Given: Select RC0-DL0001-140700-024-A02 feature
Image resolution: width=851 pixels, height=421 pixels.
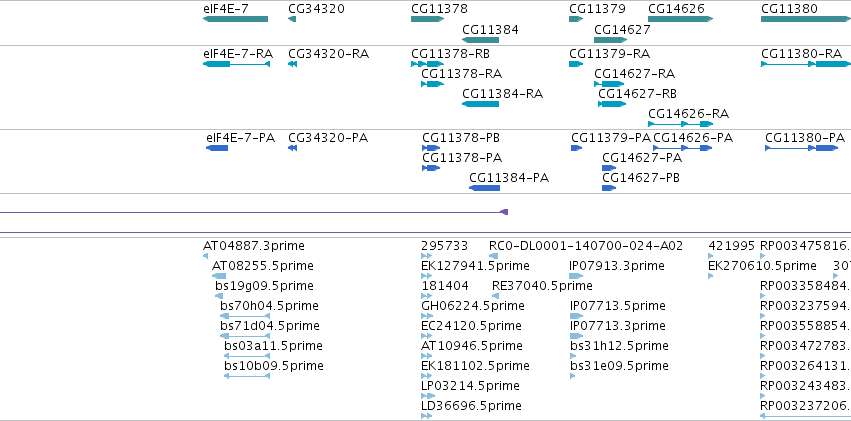Looking at the screenshot, I should point(493,256).
